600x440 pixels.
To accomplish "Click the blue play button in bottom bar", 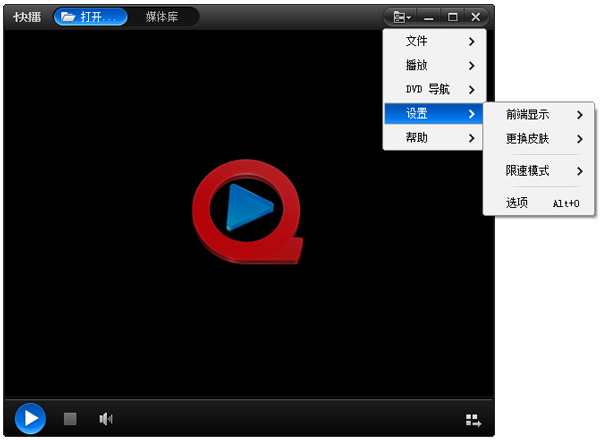I will 30,418.
